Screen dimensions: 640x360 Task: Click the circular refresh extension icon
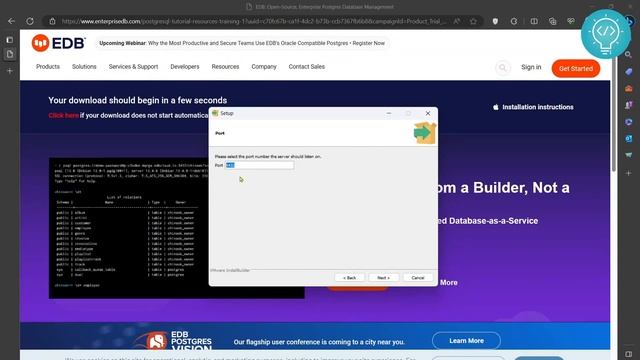coord(514,21)
